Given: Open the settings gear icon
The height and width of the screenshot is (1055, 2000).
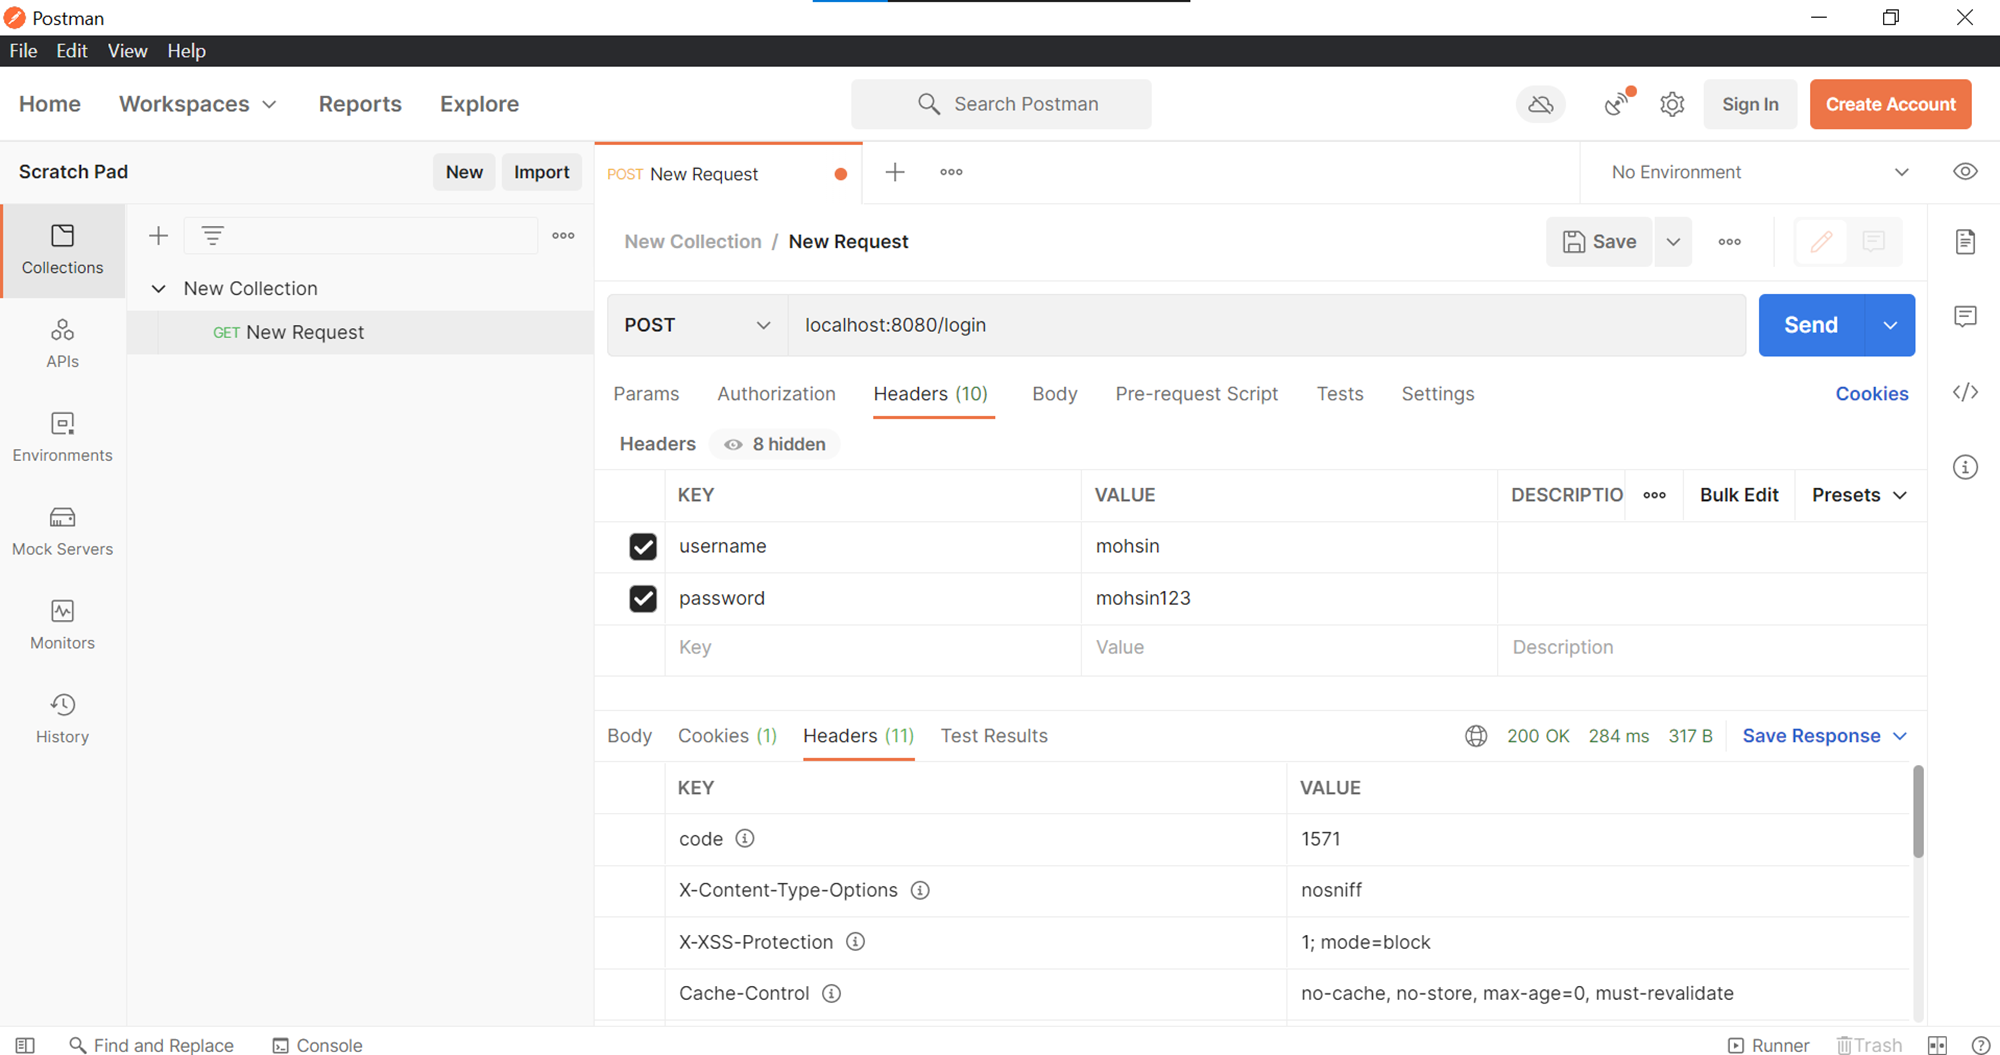Looking at the screenshot, I should (x=1672, y=103).
